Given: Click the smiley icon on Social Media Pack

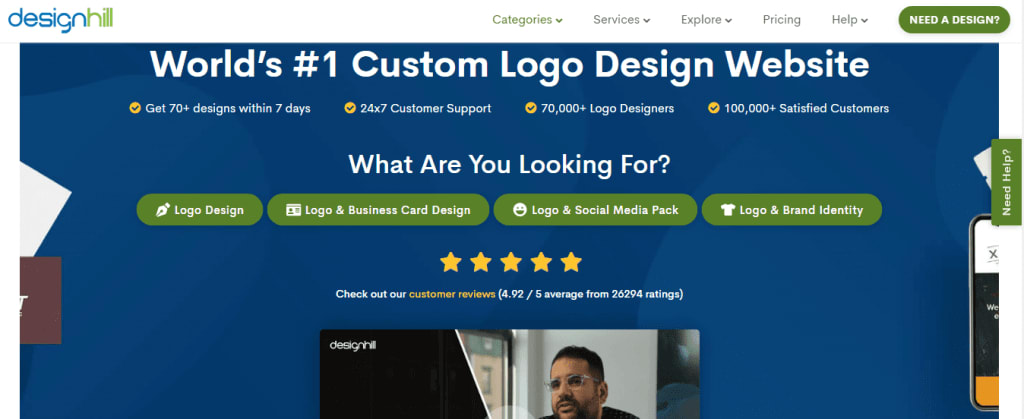Looking at the screenshot, I should pos(520,210).
